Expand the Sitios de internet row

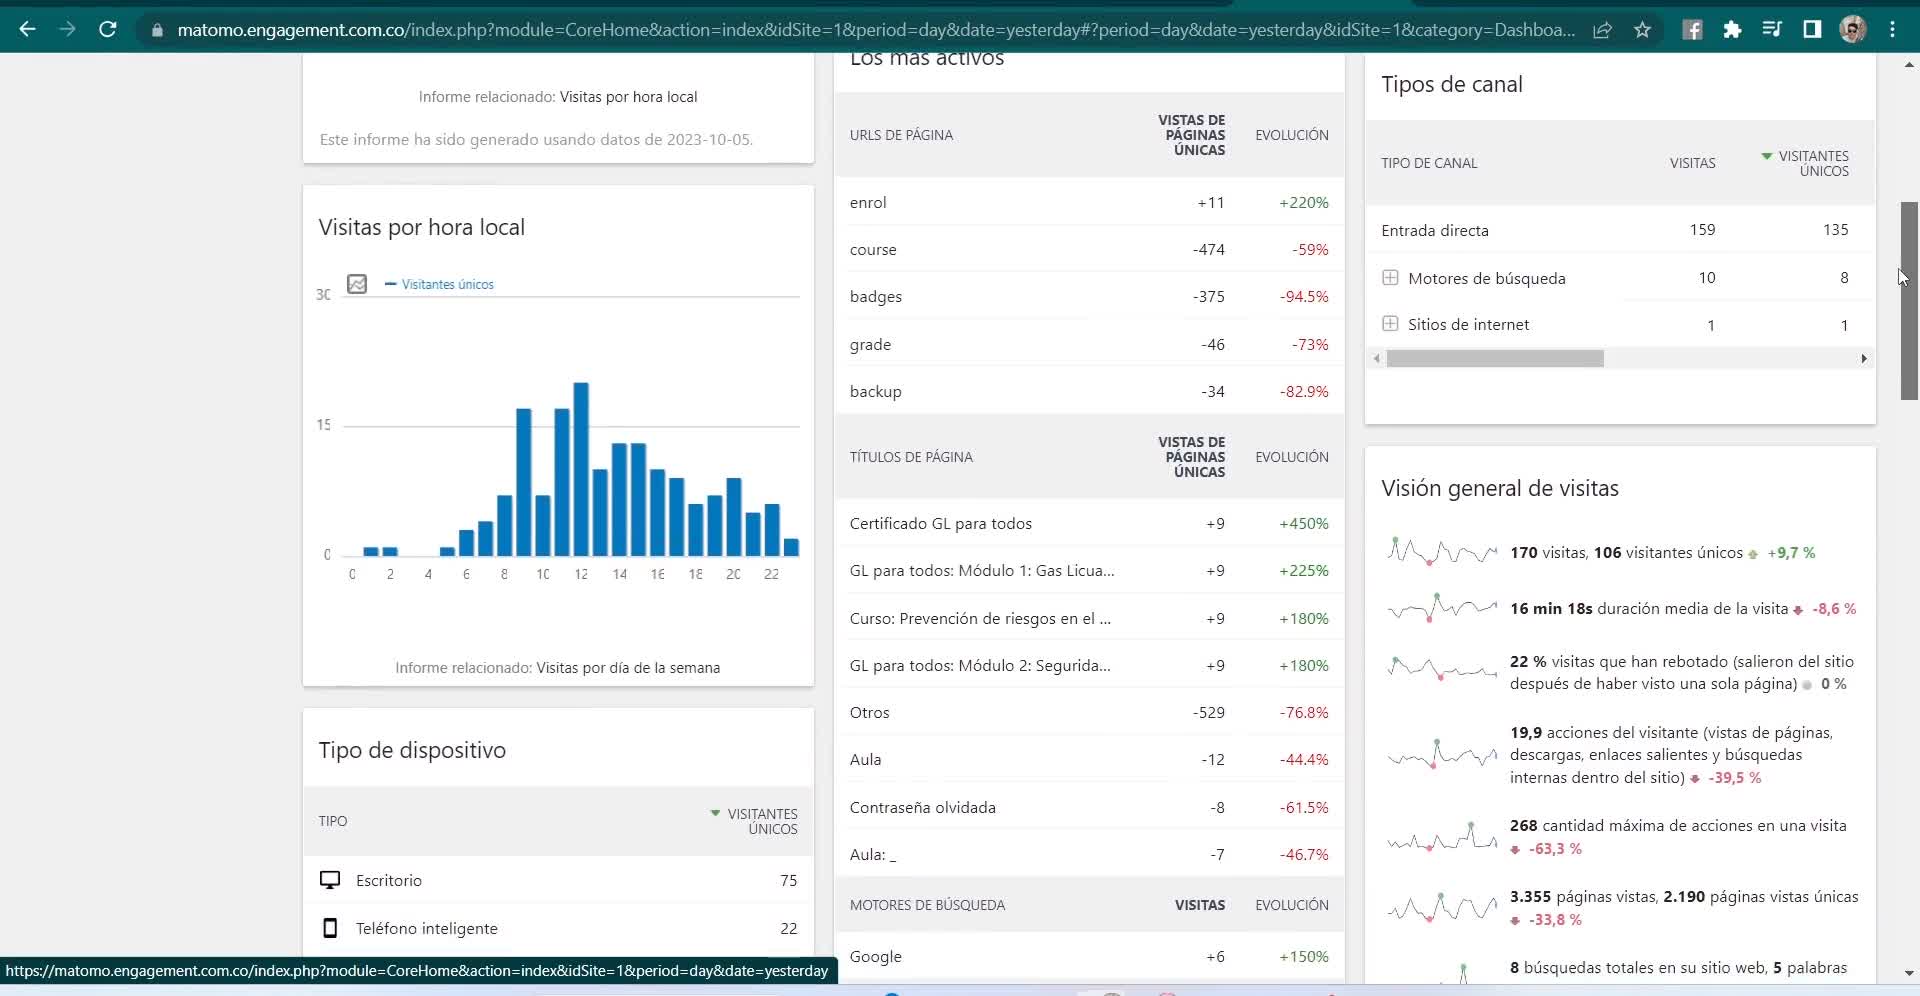click(x=1390, y=324)
